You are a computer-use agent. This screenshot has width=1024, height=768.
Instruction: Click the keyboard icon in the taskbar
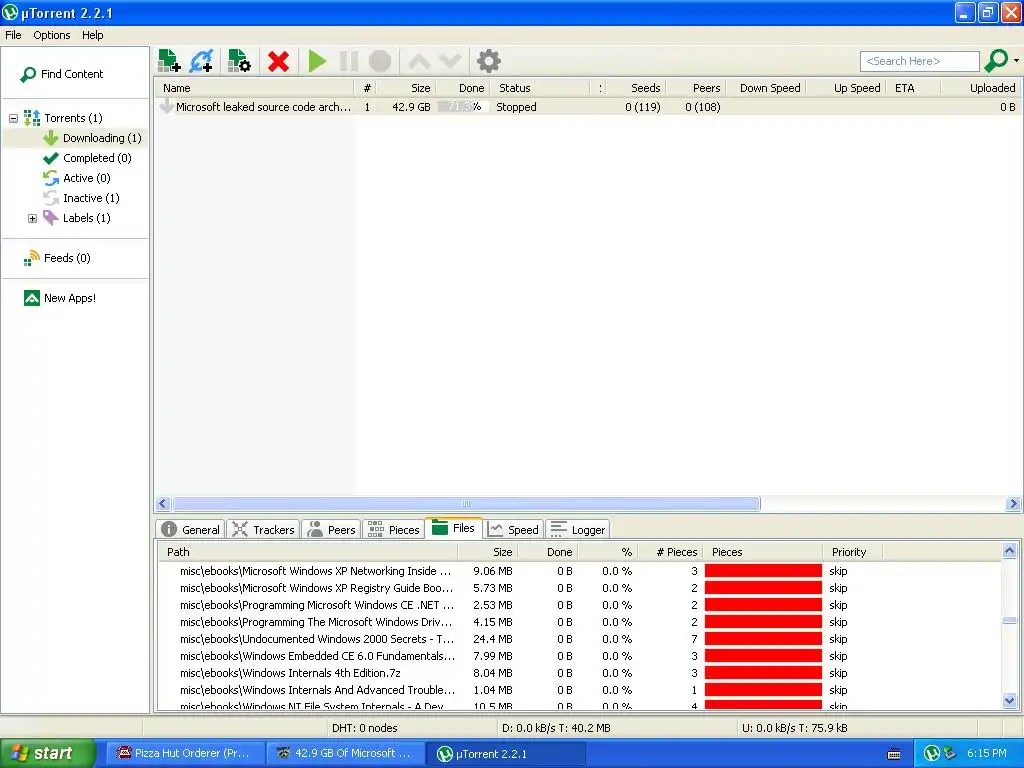pyautogui.click(x=894, y=754)
